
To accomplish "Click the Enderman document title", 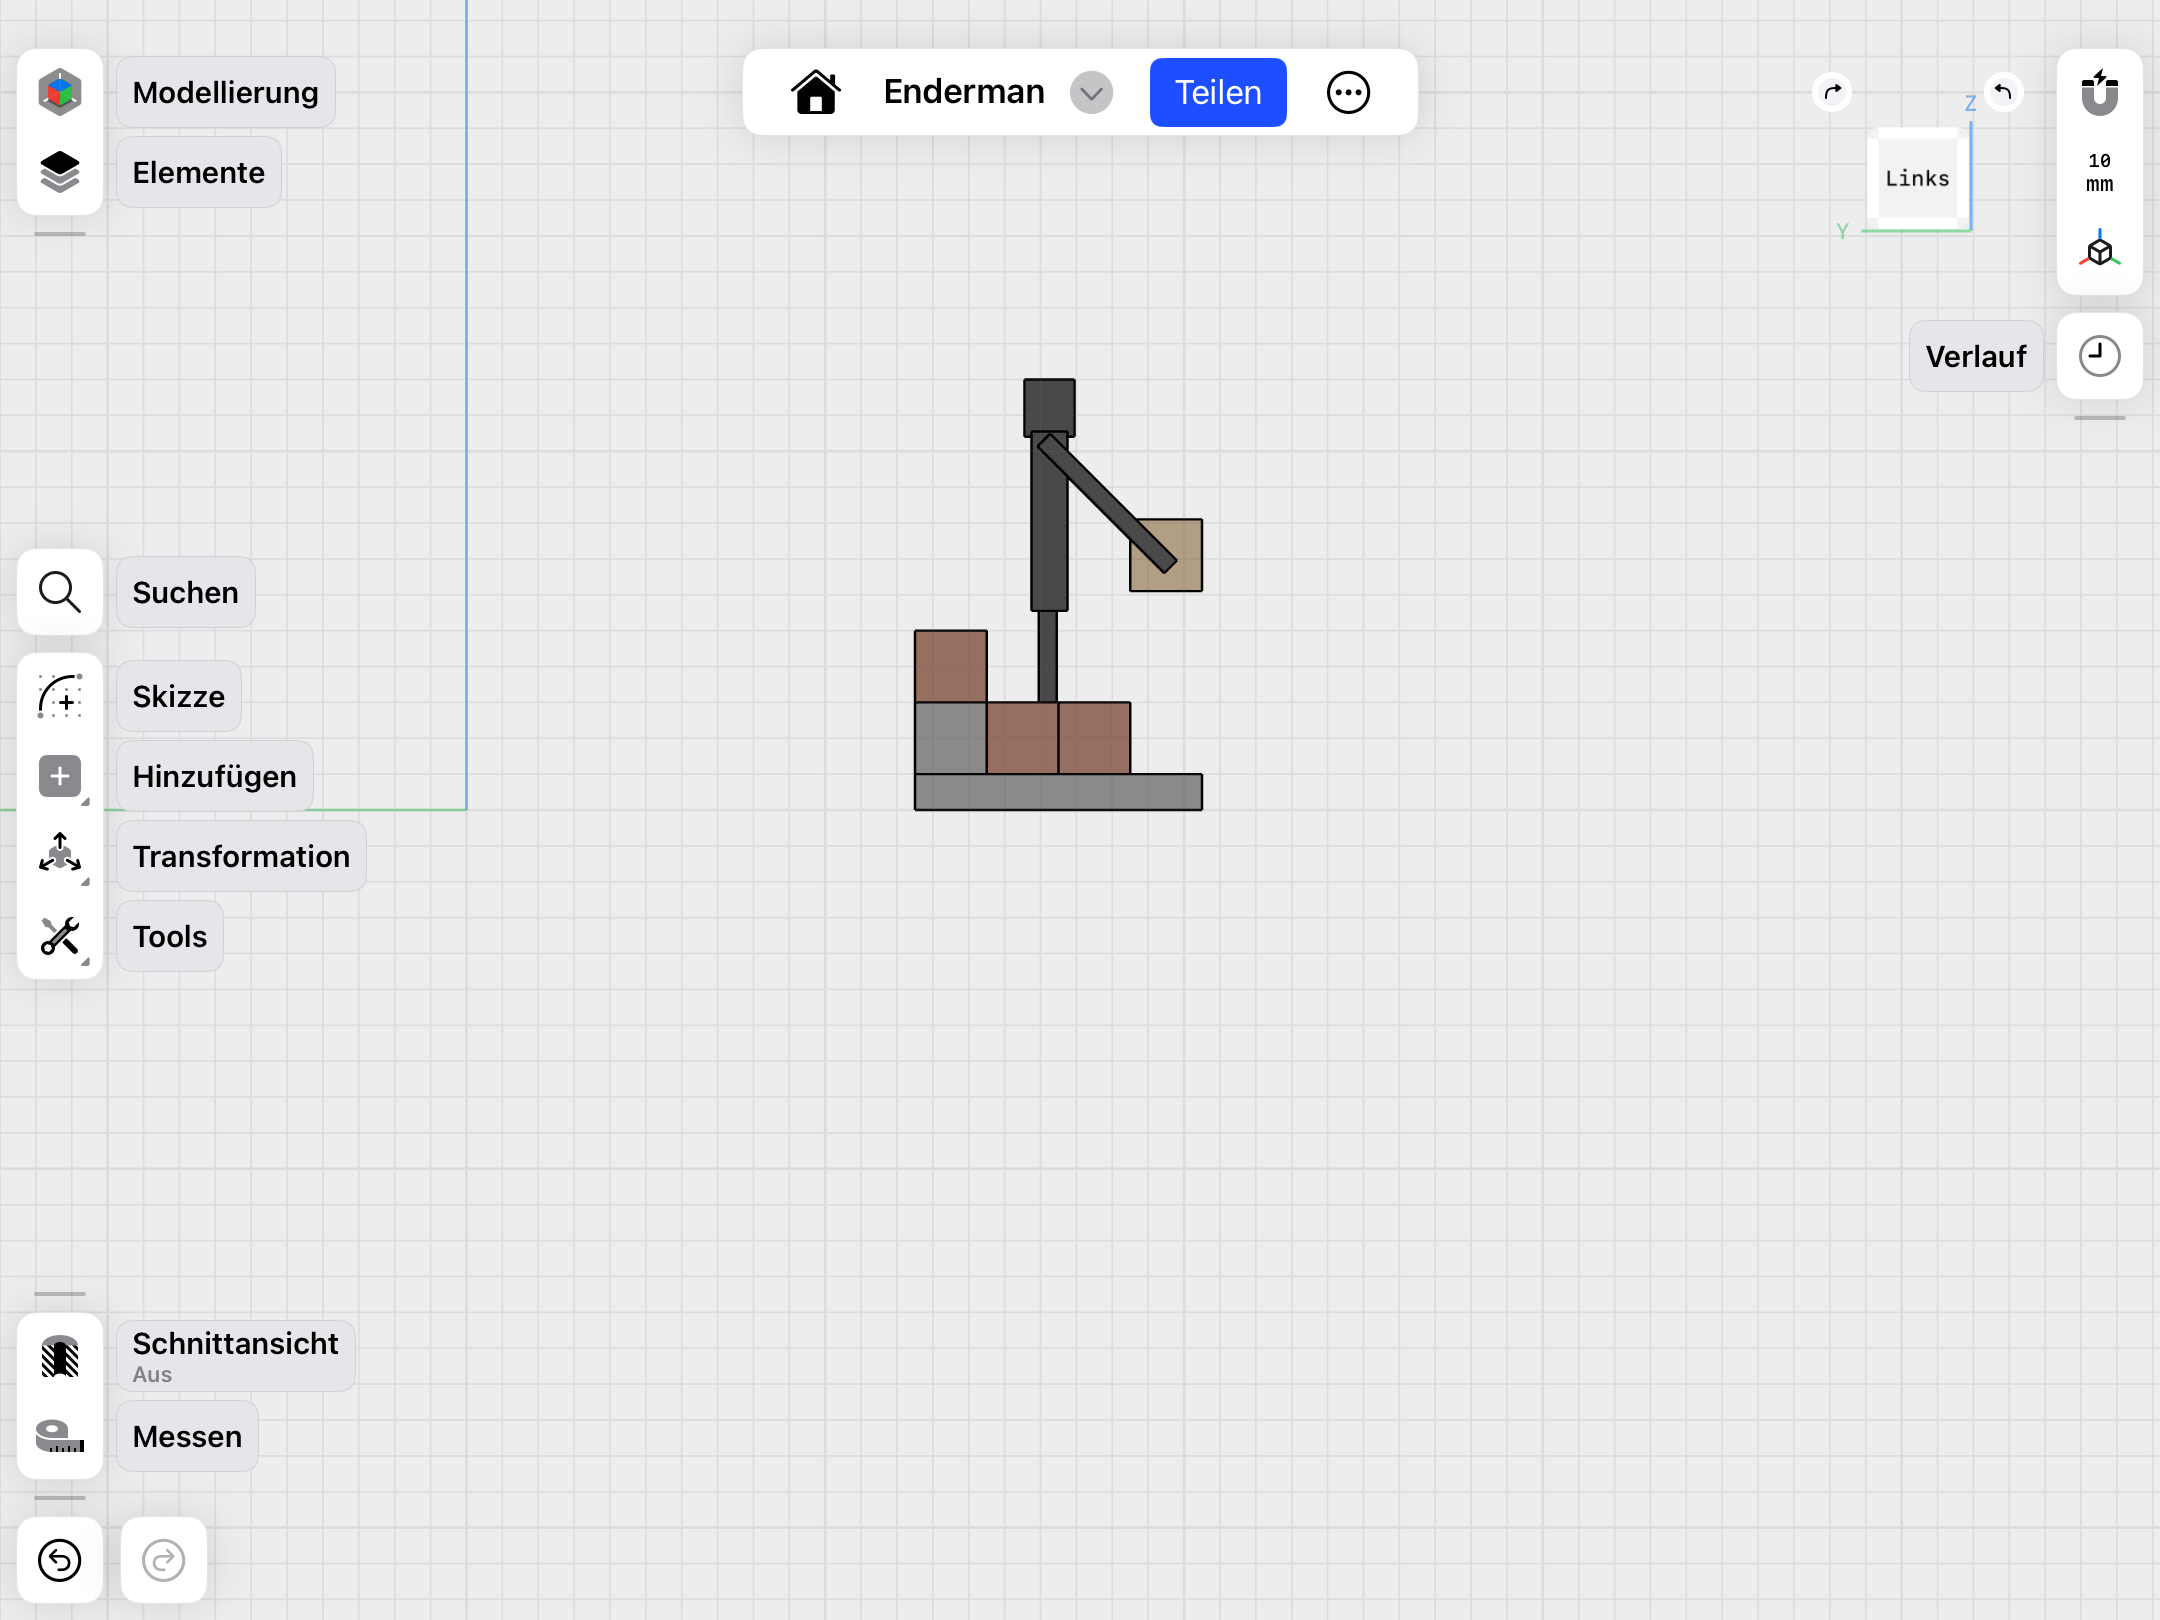I will point(964,92).
